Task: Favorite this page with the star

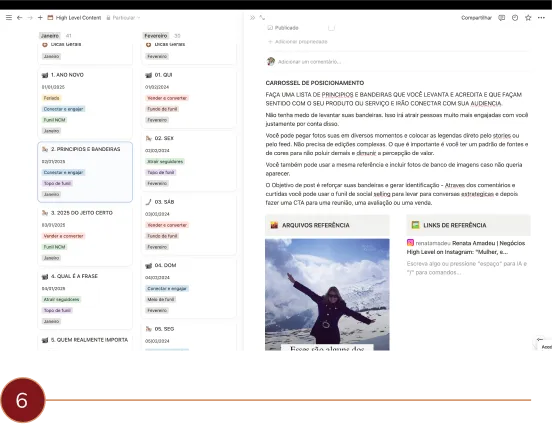Action: 528,18
